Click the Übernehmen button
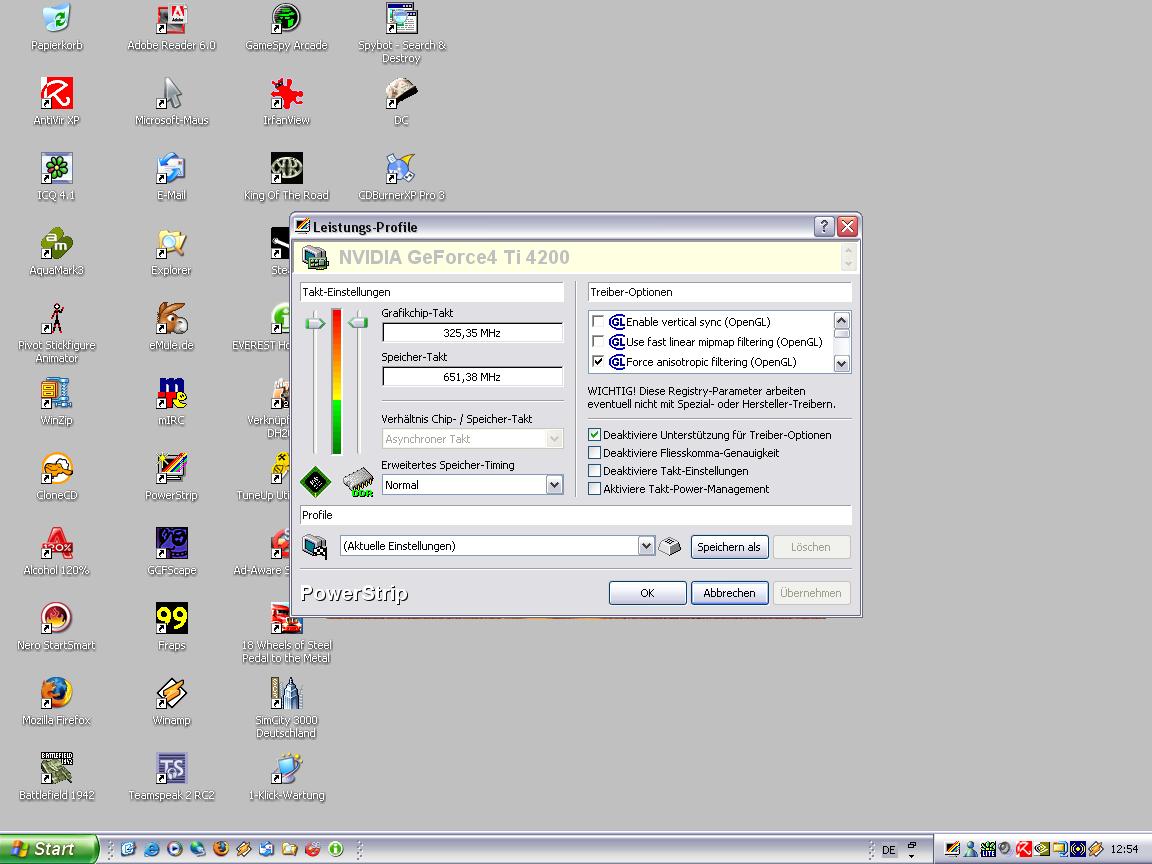This screenshot has height=864, width=1152. (x=811, y=593)
